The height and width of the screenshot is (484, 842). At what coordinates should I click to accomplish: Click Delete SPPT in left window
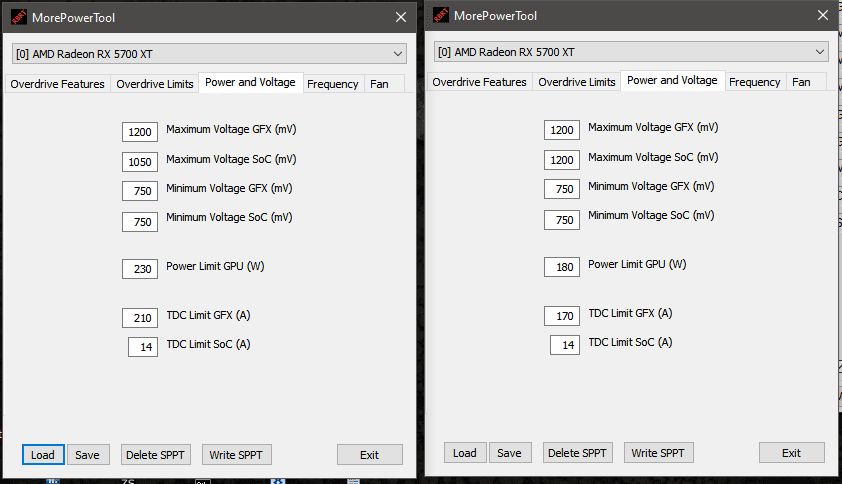tap(155, 454)
